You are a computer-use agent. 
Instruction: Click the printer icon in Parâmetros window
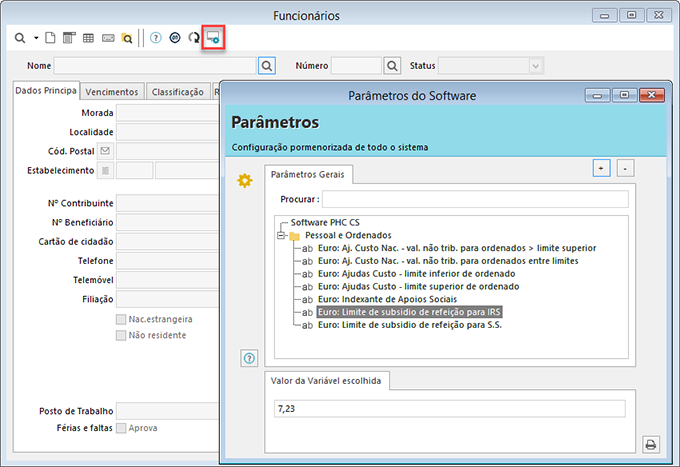(x=651, y=444)
